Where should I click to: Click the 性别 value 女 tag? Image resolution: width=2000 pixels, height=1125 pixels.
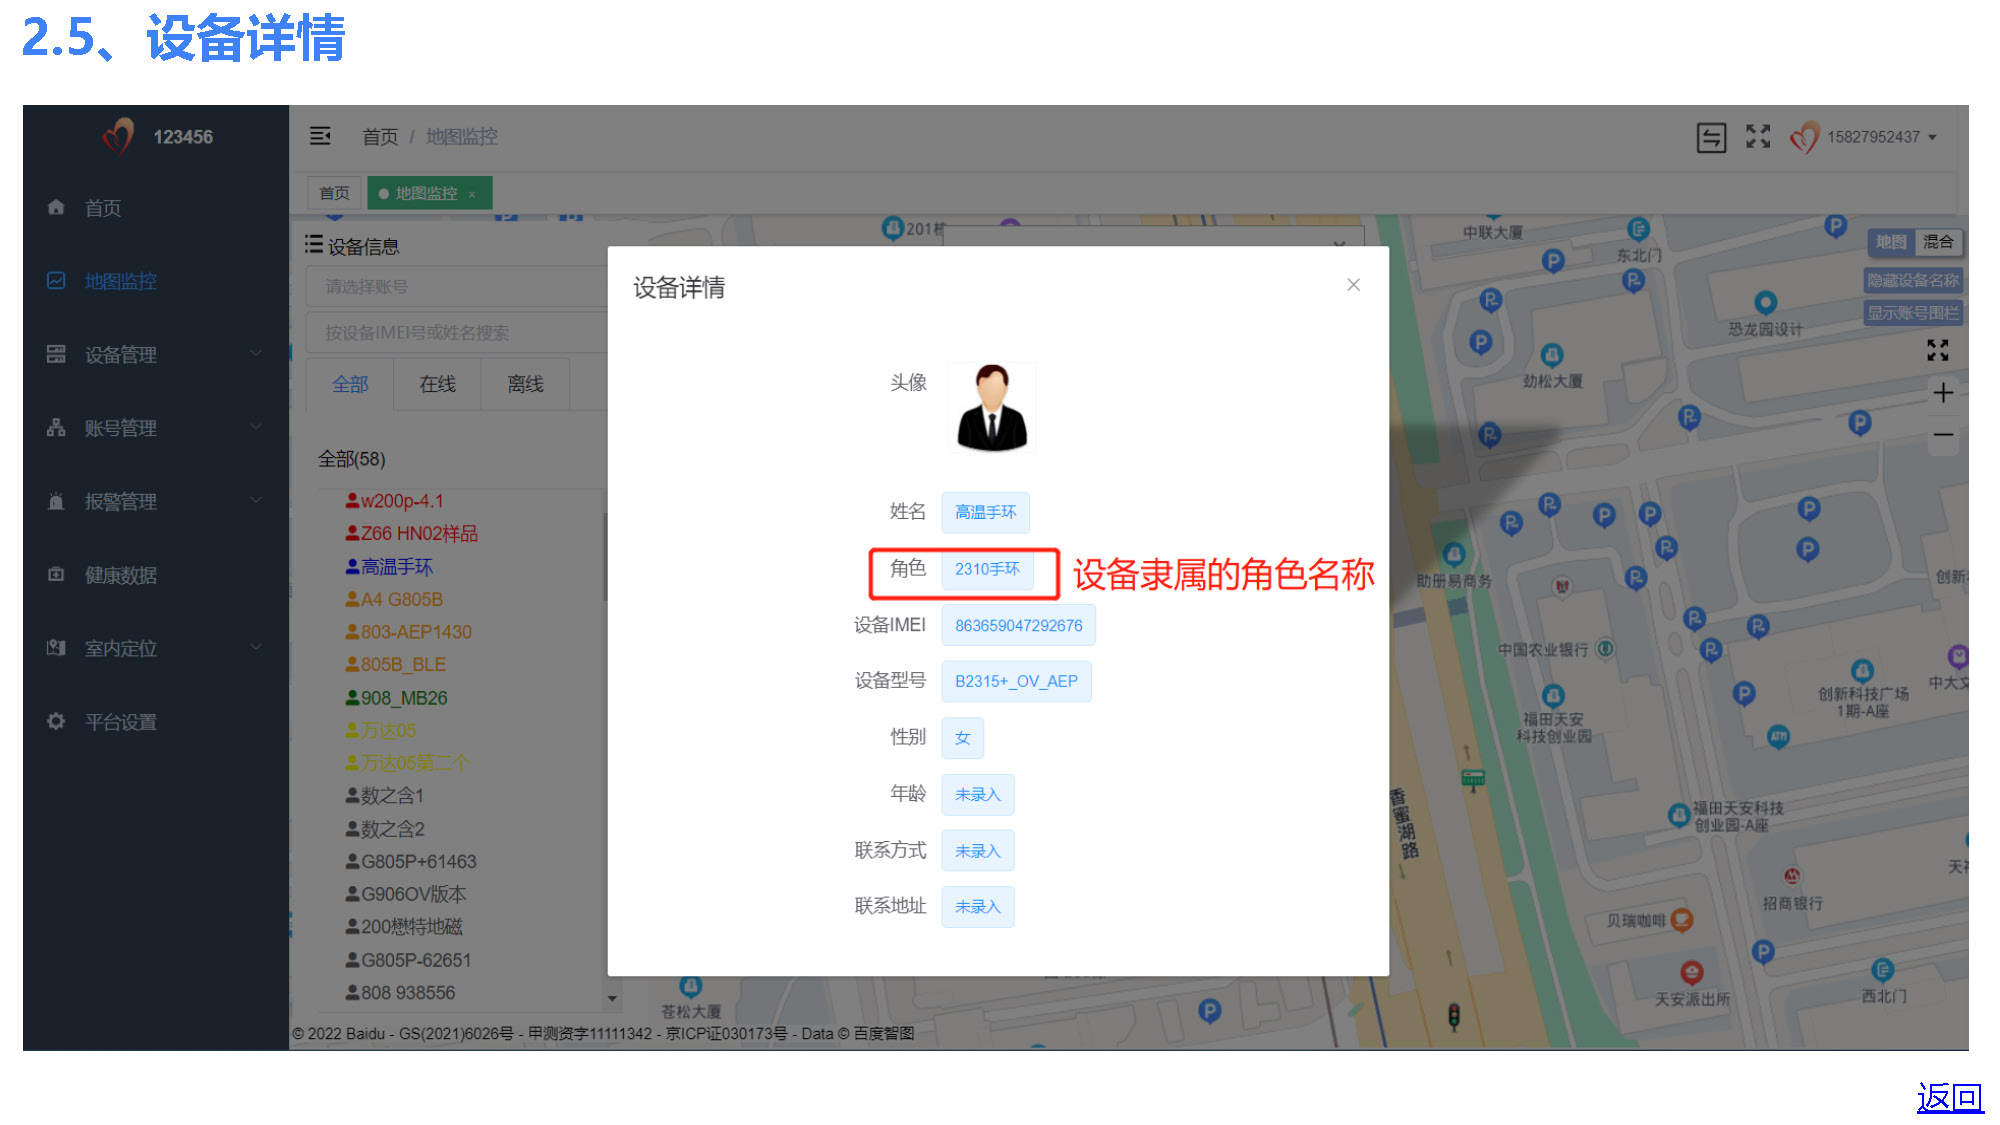click(x=962, y=738)
